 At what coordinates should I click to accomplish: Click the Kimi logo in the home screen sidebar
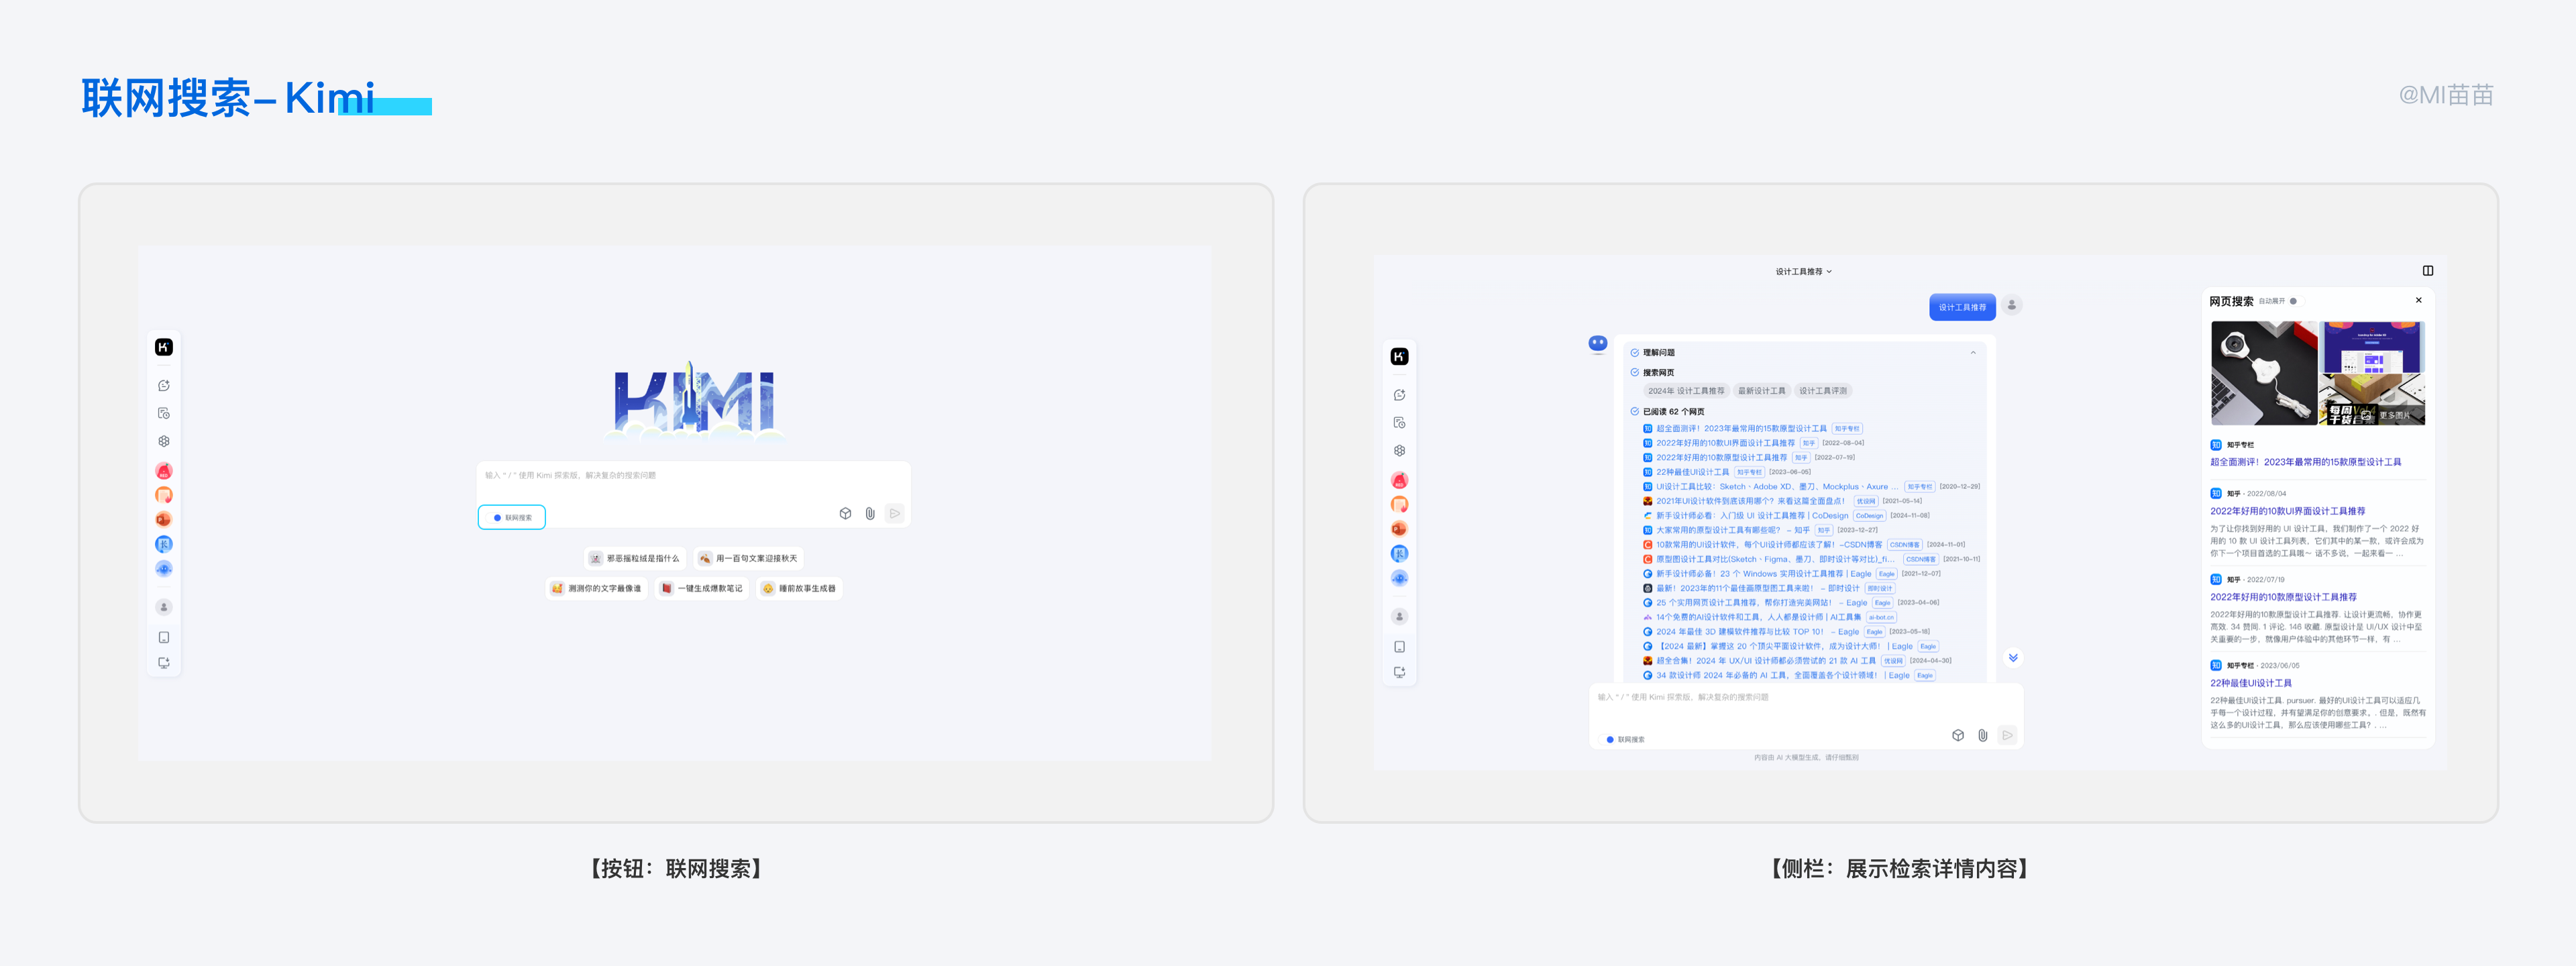(164, 347)
